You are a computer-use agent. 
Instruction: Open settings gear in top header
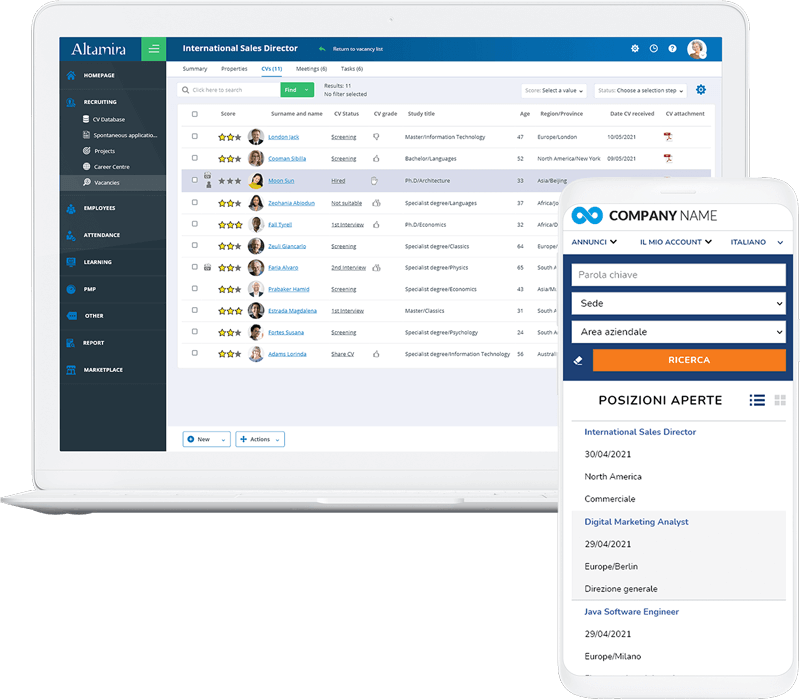coord(635,48)
